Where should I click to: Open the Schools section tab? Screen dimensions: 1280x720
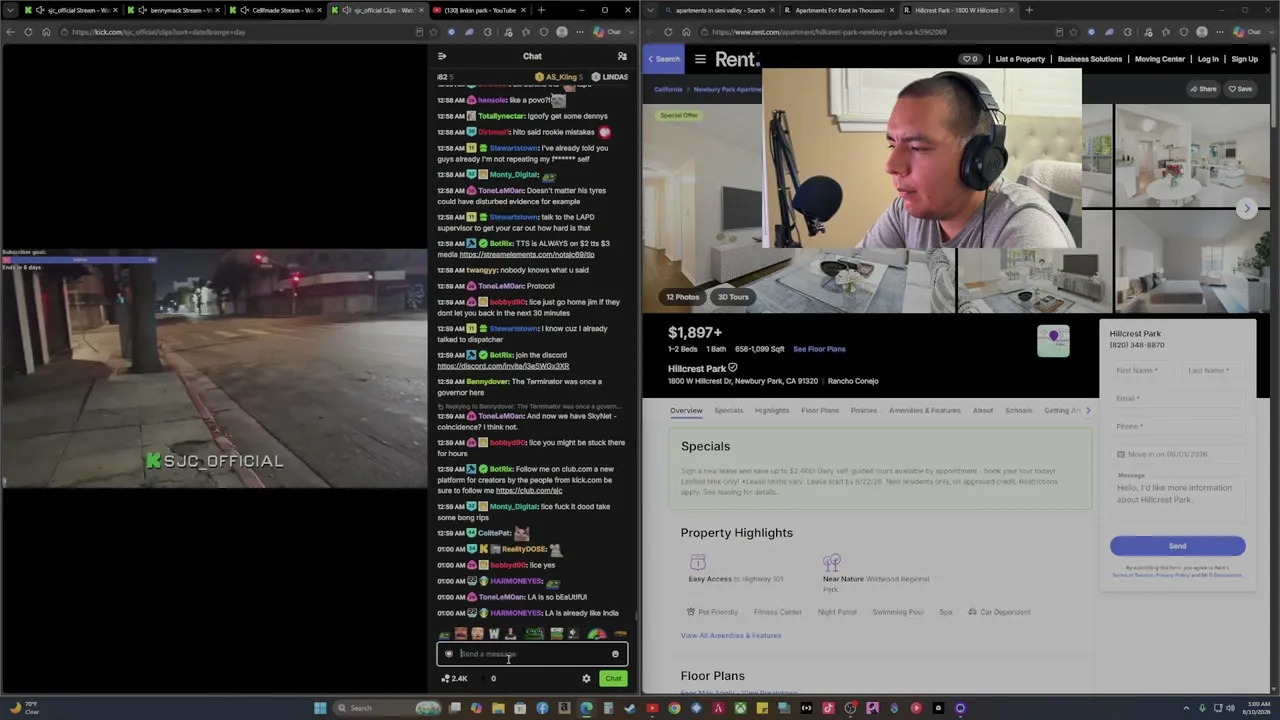(1019, 410)
